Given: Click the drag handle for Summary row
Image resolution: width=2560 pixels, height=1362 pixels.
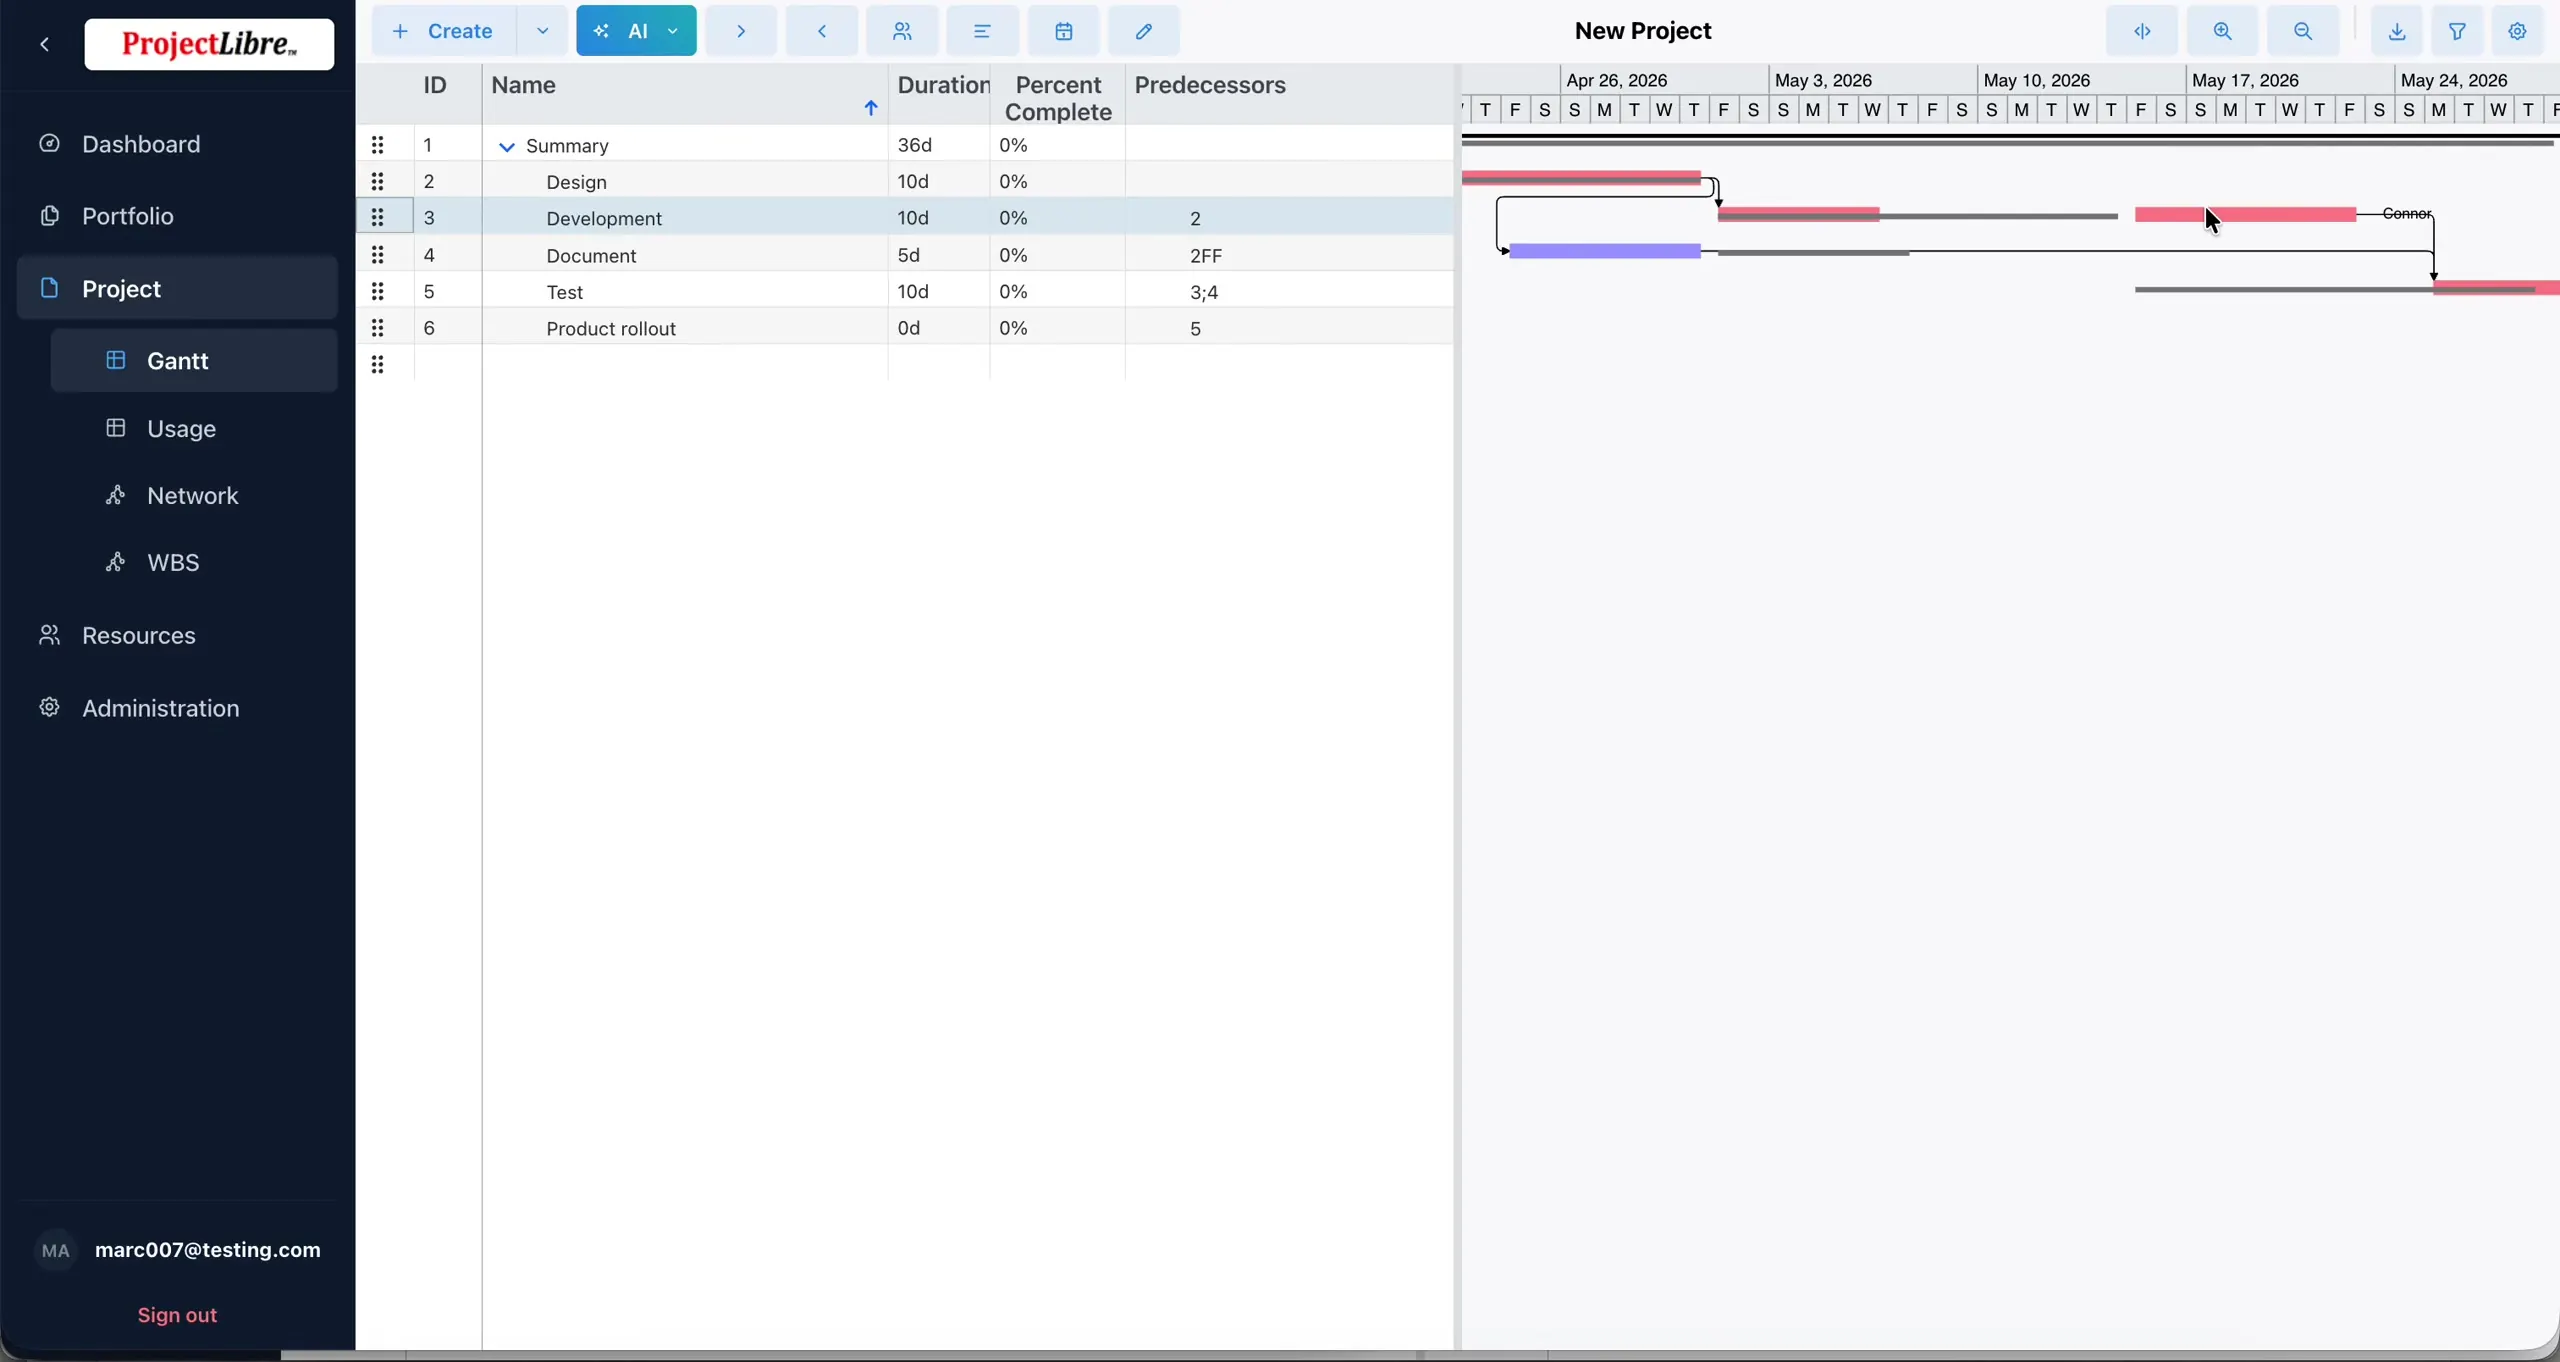Looking at the screenshot, I should click(378, 145).
